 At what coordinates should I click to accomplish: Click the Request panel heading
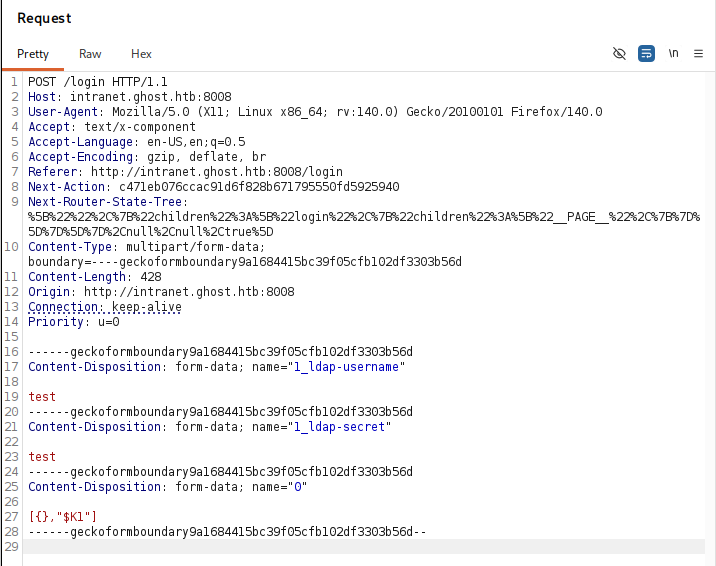[44, 18]
